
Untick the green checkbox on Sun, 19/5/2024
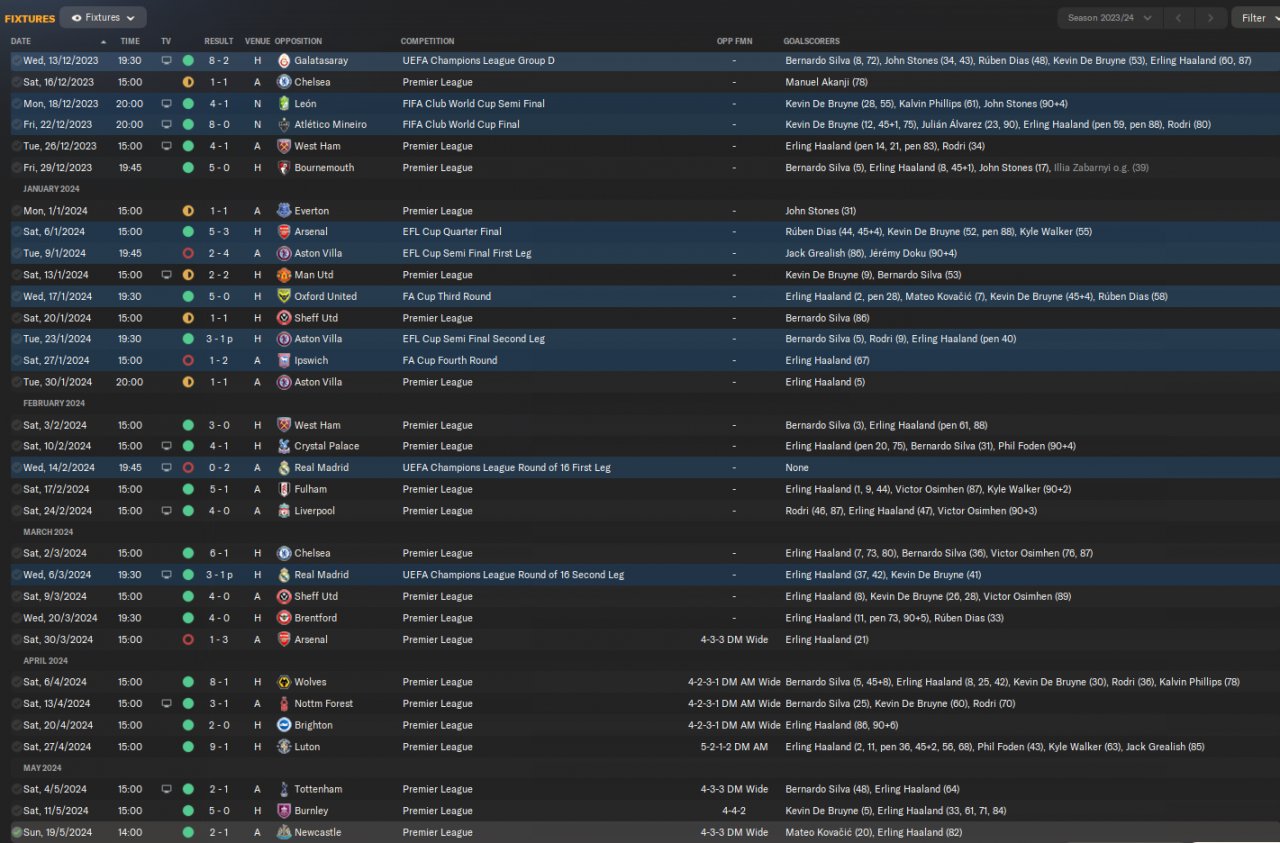(16, 833)
